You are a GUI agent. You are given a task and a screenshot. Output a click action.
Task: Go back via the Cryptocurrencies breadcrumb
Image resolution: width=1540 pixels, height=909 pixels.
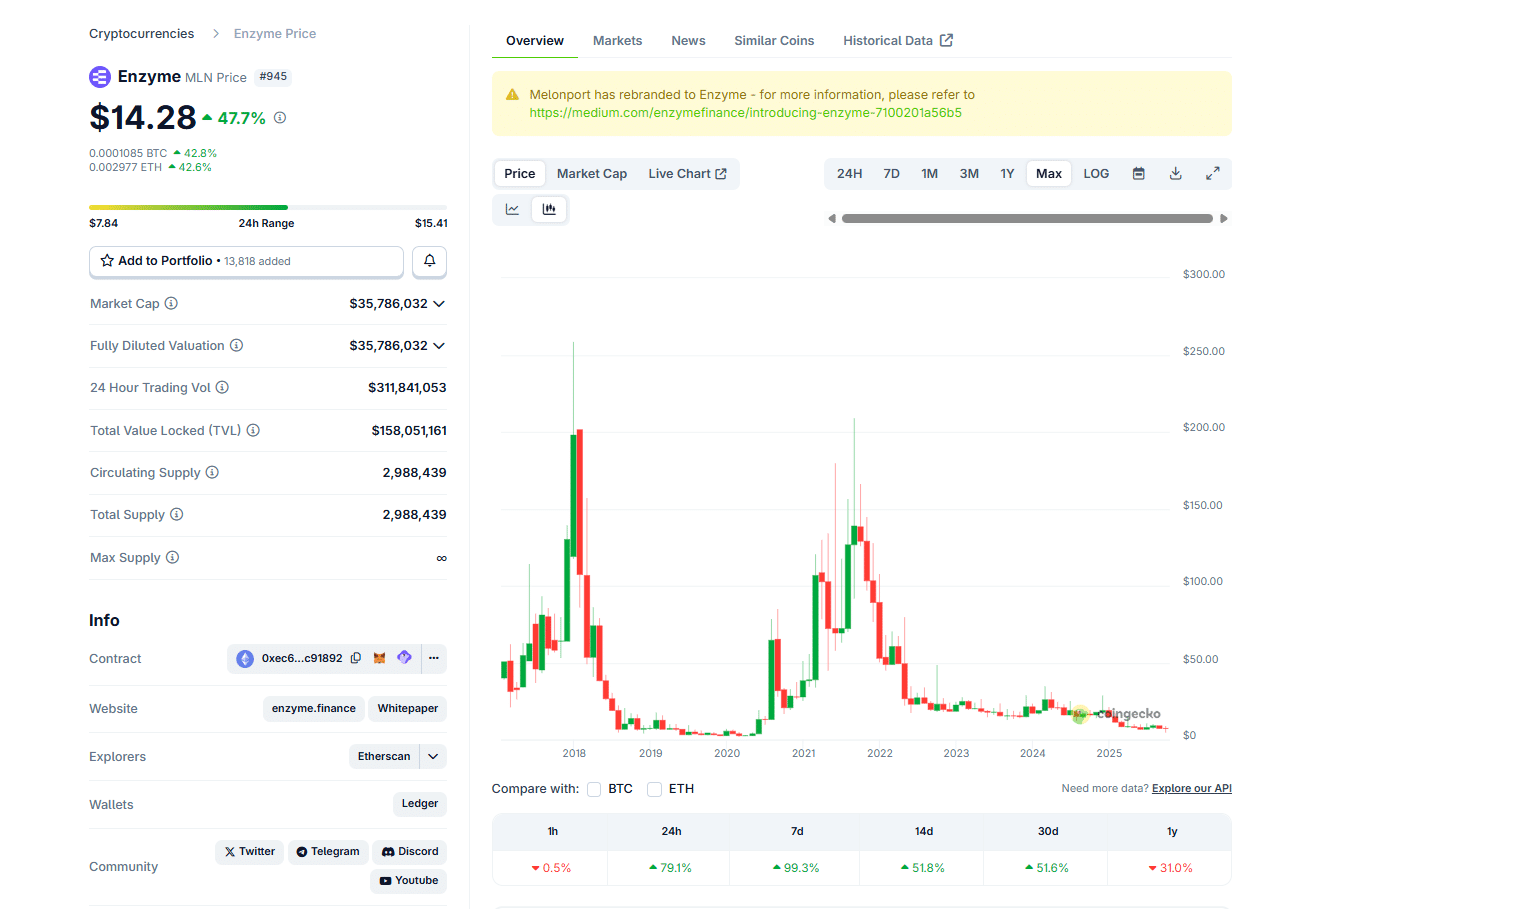pos(141,33)
